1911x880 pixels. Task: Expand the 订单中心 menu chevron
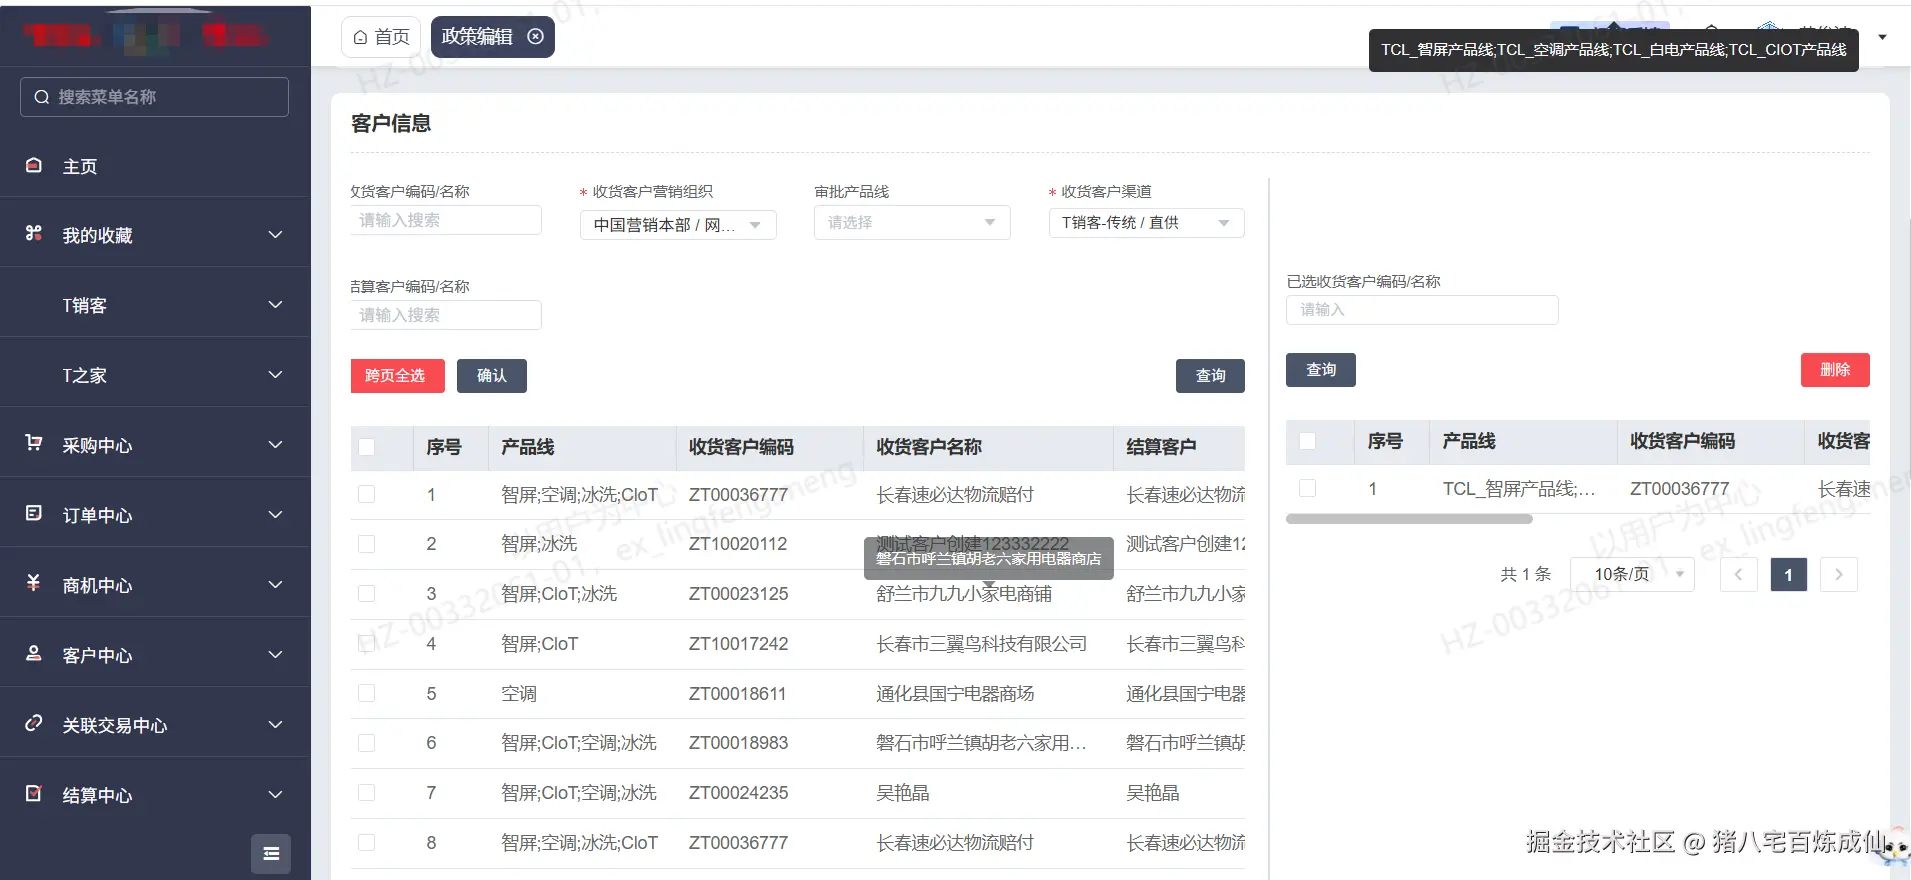[x=275, y=514]
